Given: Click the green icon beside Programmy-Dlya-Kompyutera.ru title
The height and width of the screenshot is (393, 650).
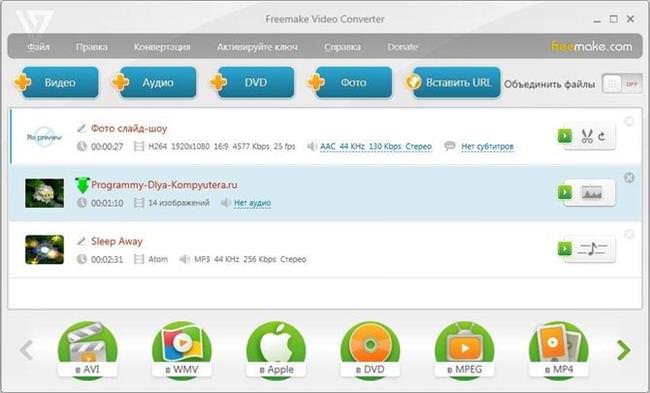Looking at the screenshot, I should (x=82, y=185).
